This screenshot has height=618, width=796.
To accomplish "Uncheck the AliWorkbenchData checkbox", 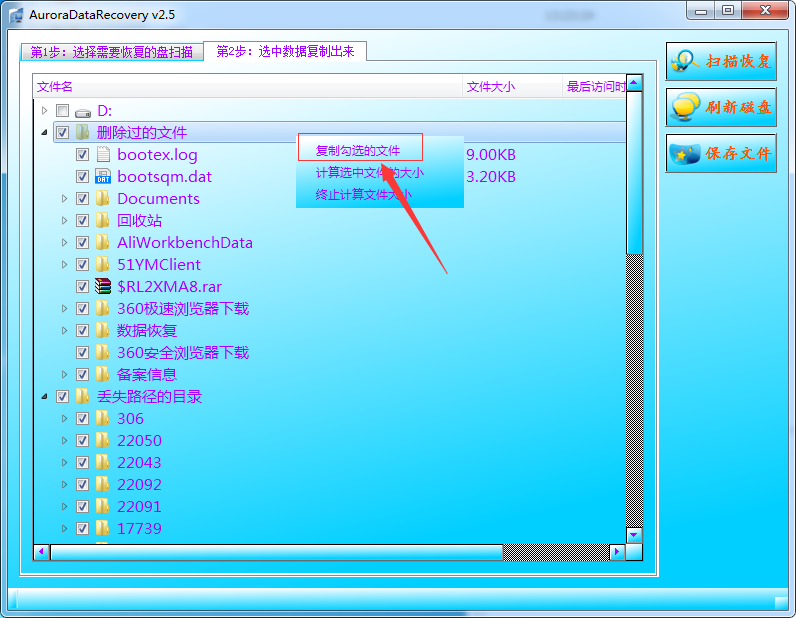I will (x=82, y=243).
